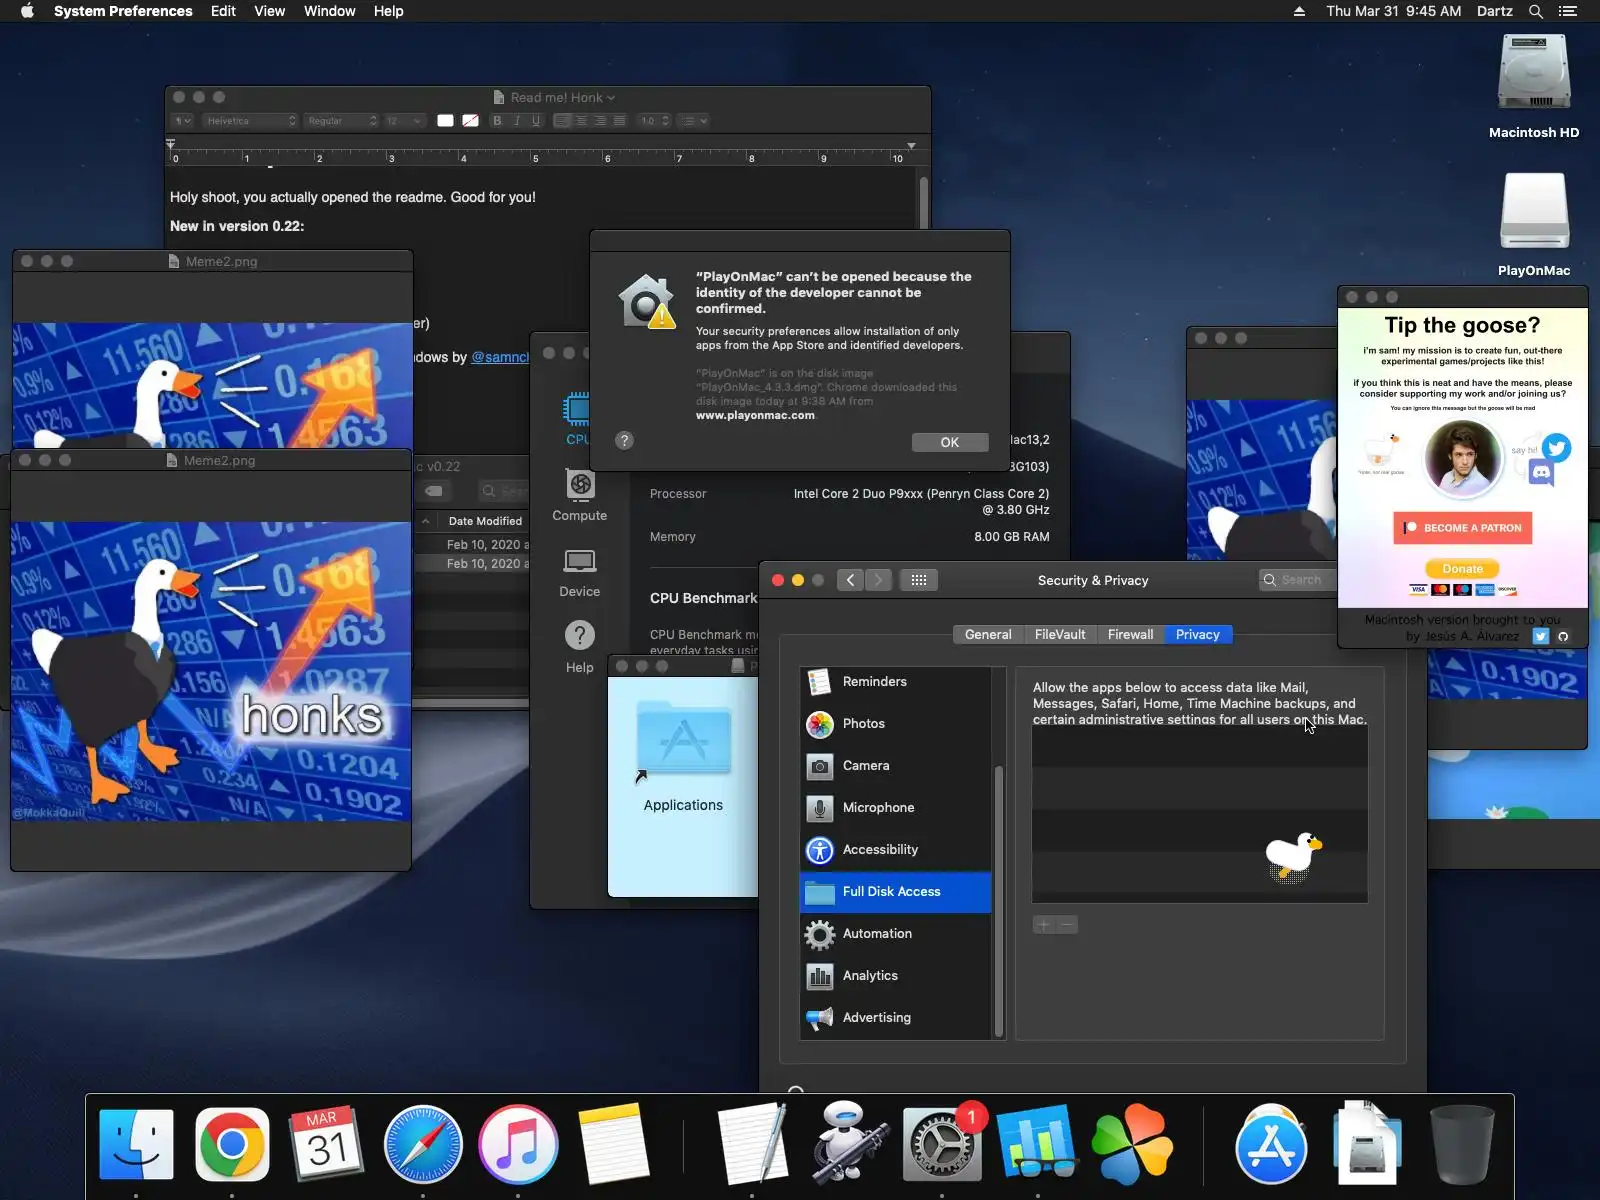Set left alignment in TextEdit
Image resolution: width=1600 pixels, height=1200 pixels.
coord(562,121)
